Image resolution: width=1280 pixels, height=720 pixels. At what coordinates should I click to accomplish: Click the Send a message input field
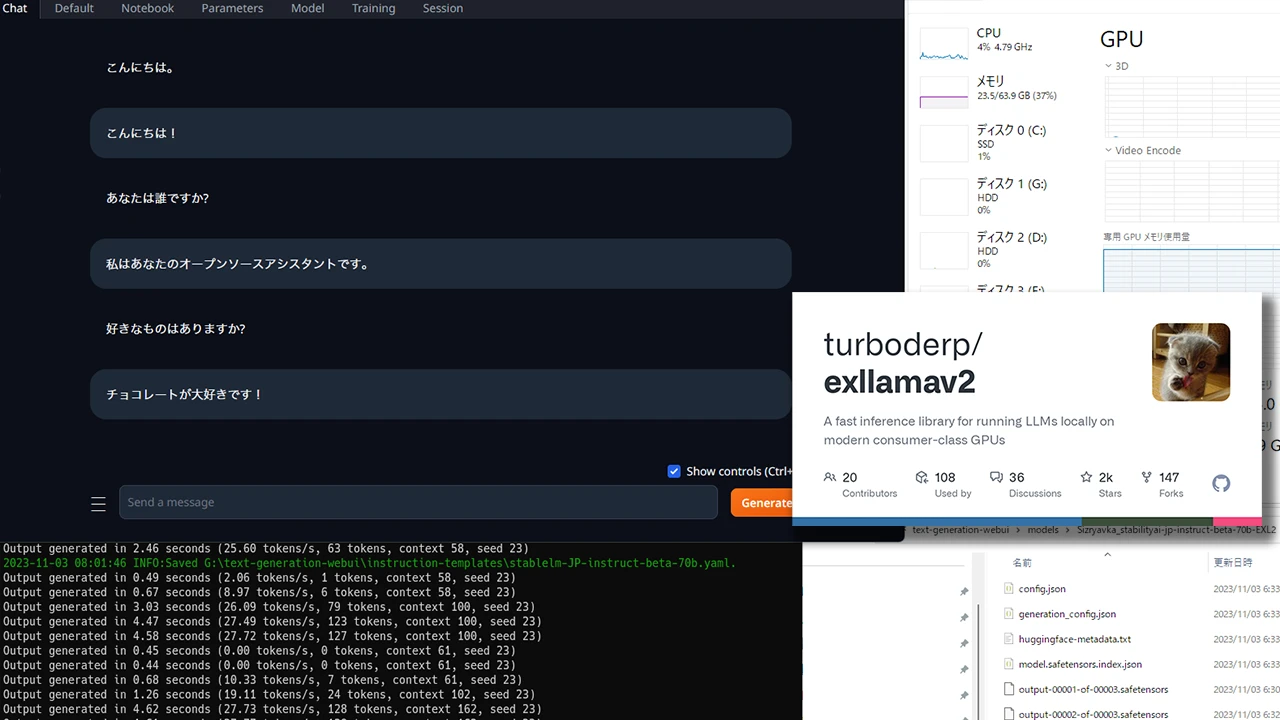[x=418, y=502]
